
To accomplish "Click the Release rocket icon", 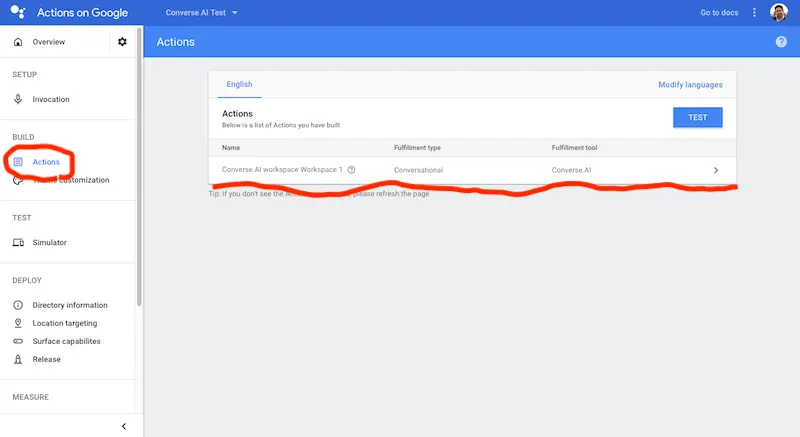I will [x=18, y=359].
